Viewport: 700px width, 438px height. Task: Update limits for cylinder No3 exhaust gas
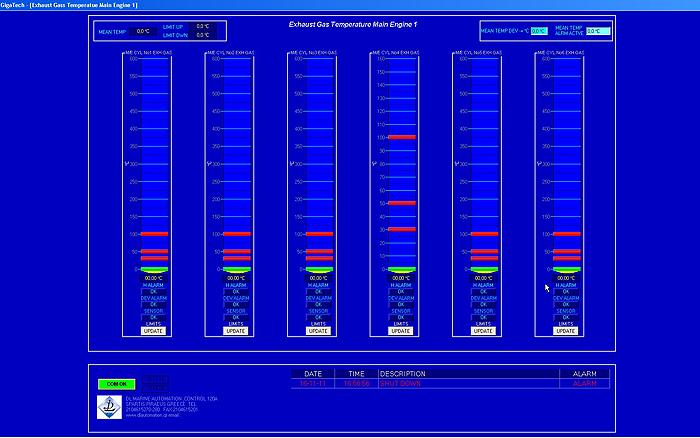click(318, 330)
